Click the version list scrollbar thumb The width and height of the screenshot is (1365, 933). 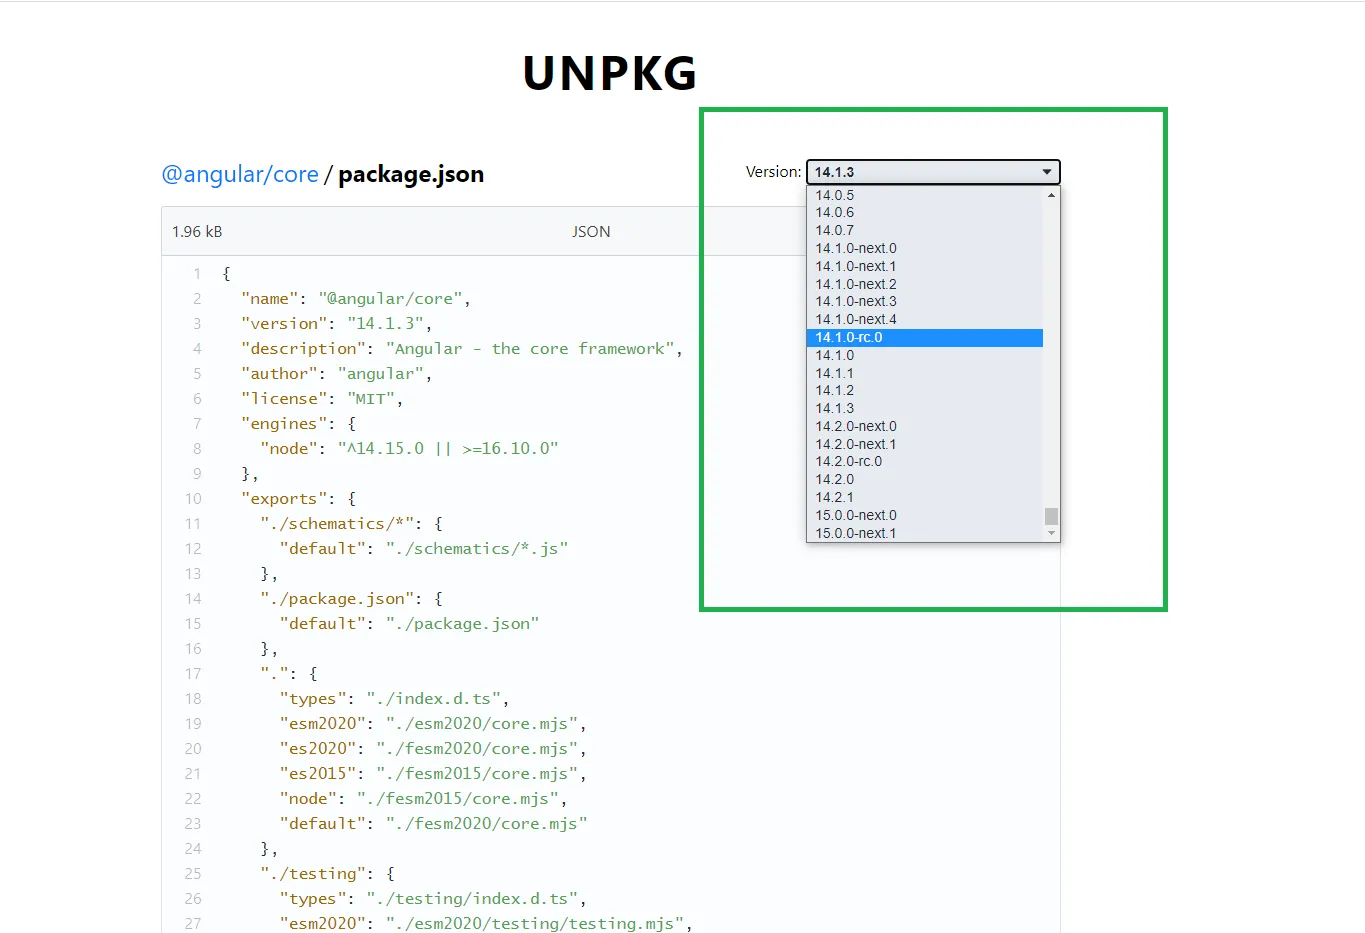click(x=1051, y=516)
